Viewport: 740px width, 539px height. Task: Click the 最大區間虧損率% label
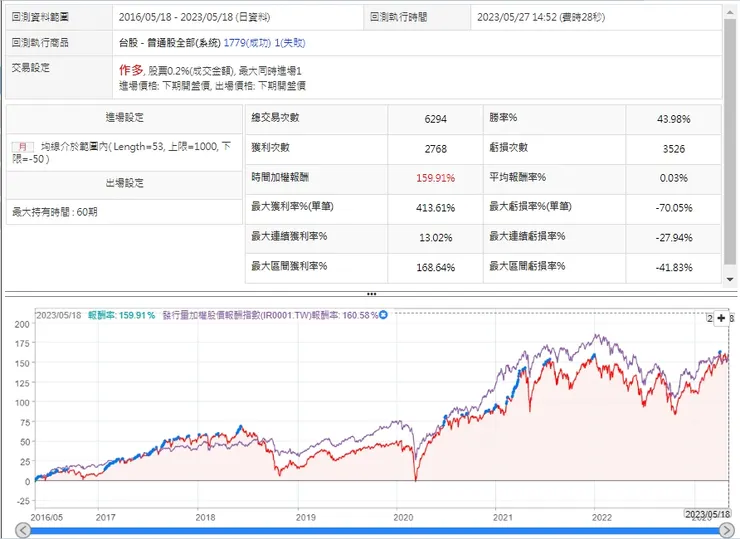point(527,266)
